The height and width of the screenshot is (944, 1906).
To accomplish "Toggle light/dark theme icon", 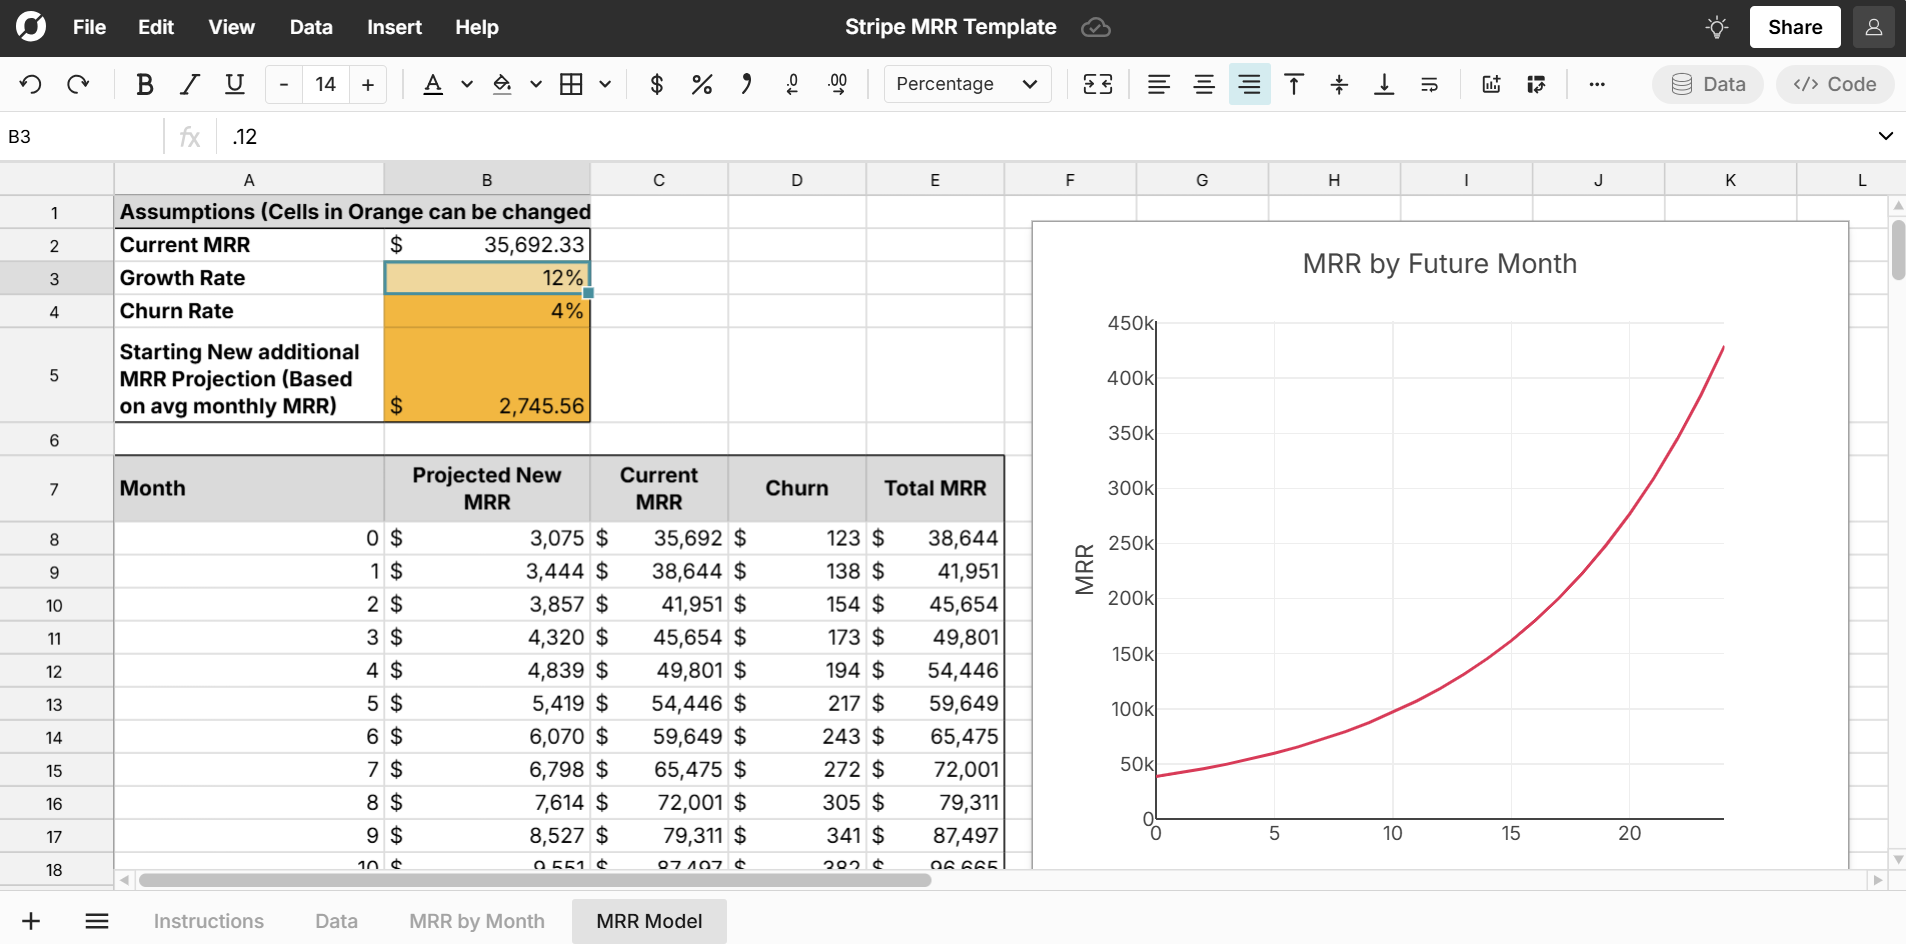I will (1716, 27).
